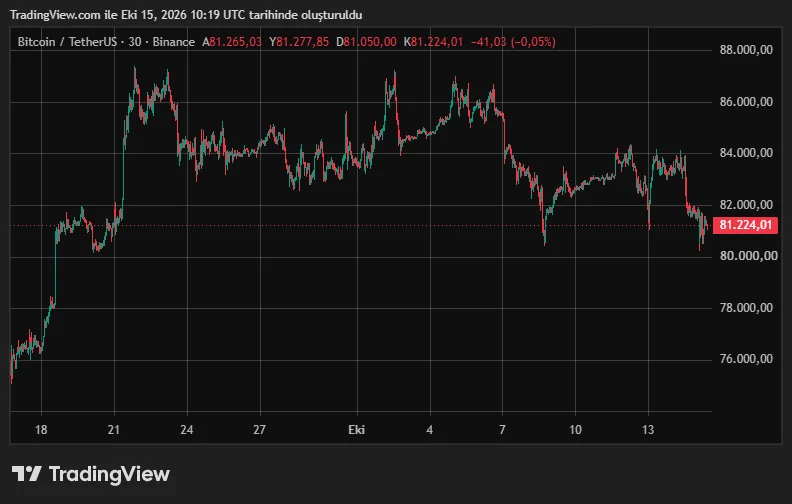Click the date label 27 on time axis
Image resolution: width=792 pixels, height=504 pixels.
[259, 430]
